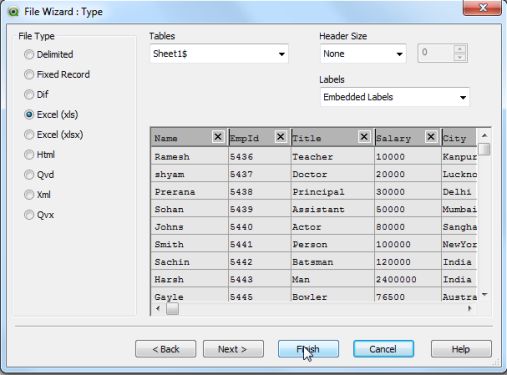
Task: Click the cell containing Ramesh
Action: click(189, 156)
